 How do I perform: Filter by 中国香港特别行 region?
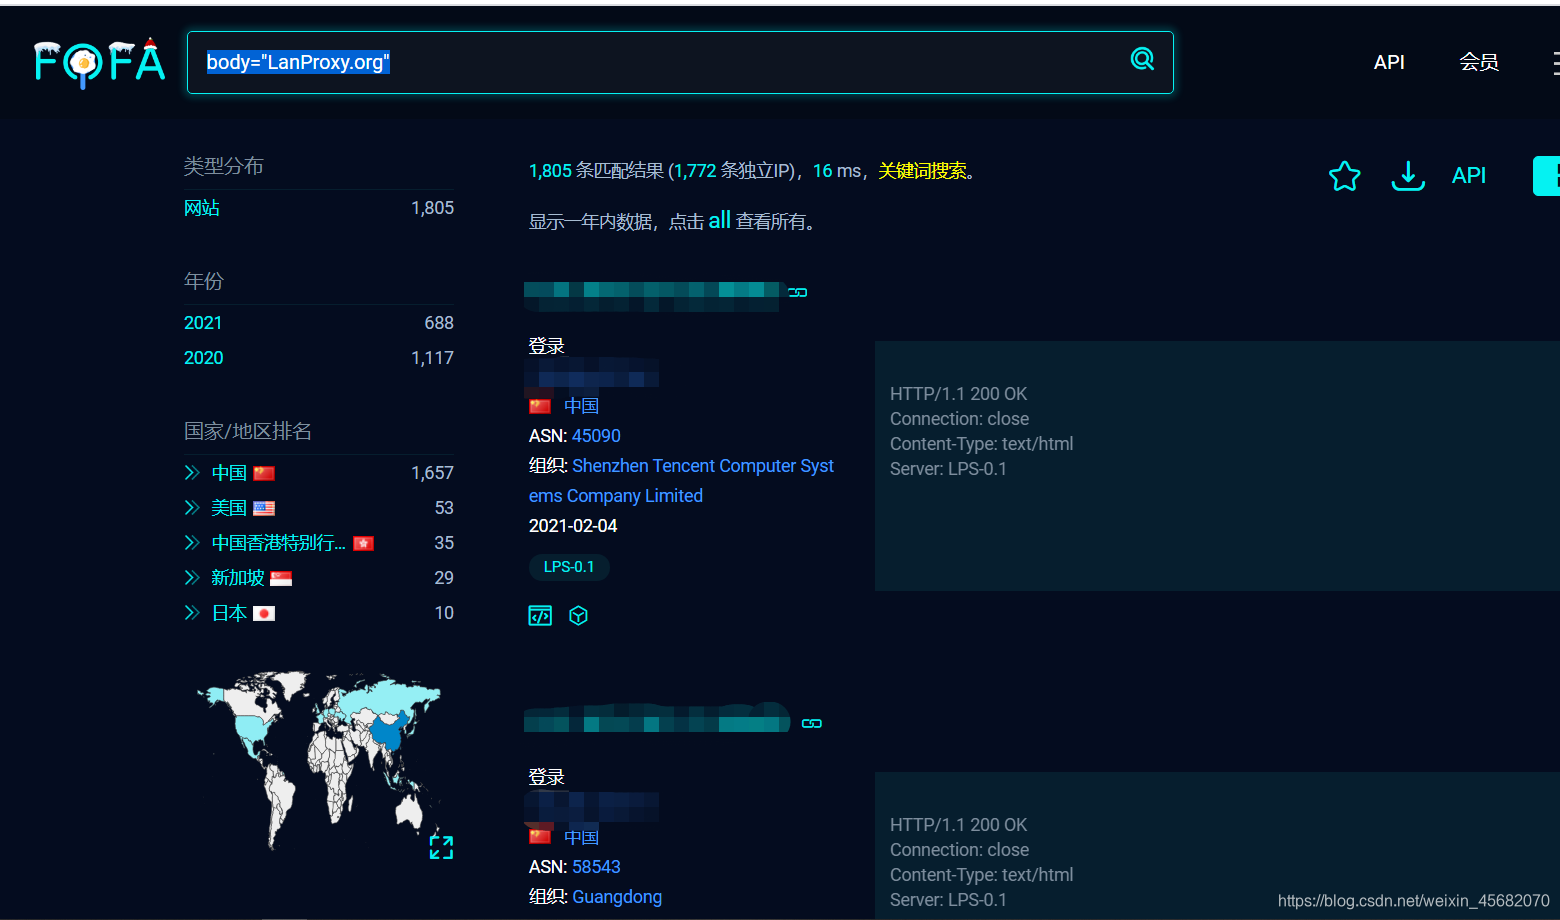(279, 543)
